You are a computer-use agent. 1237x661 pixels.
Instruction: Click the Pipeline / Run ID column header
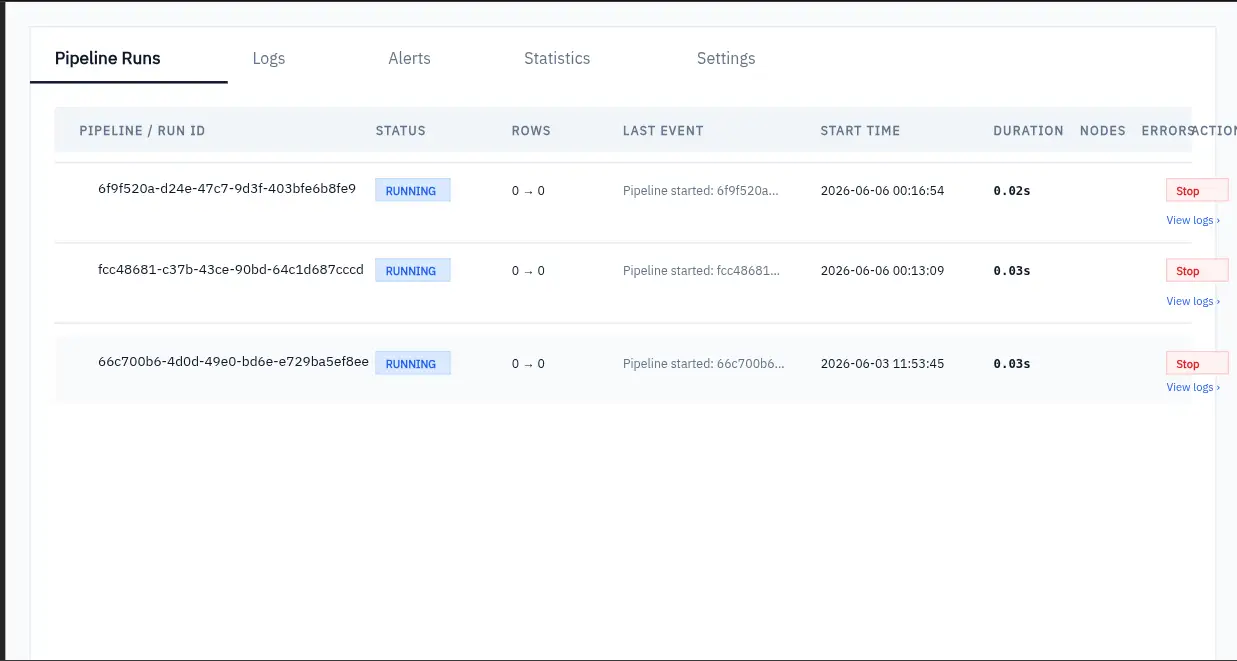point(142,131)
